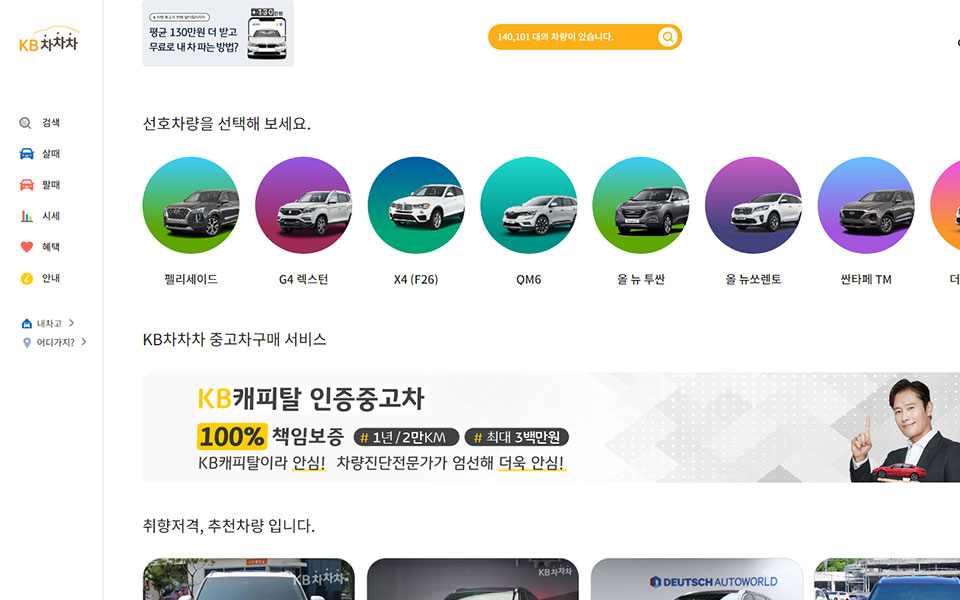Choose the 펠리세이드 preferred car circle
Viewport: 960px width, 600px height.
point(191,205)
